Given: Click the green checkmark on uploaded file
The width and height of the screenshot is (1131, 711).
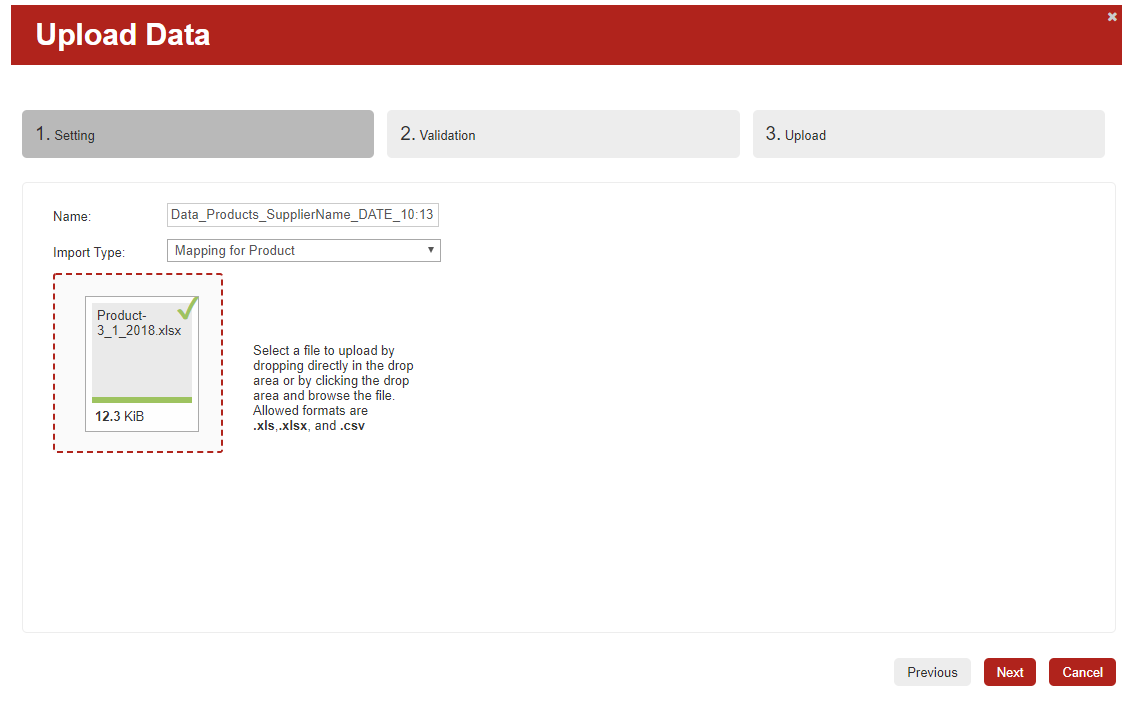Looking at the screenshot, I should point(188,308).
